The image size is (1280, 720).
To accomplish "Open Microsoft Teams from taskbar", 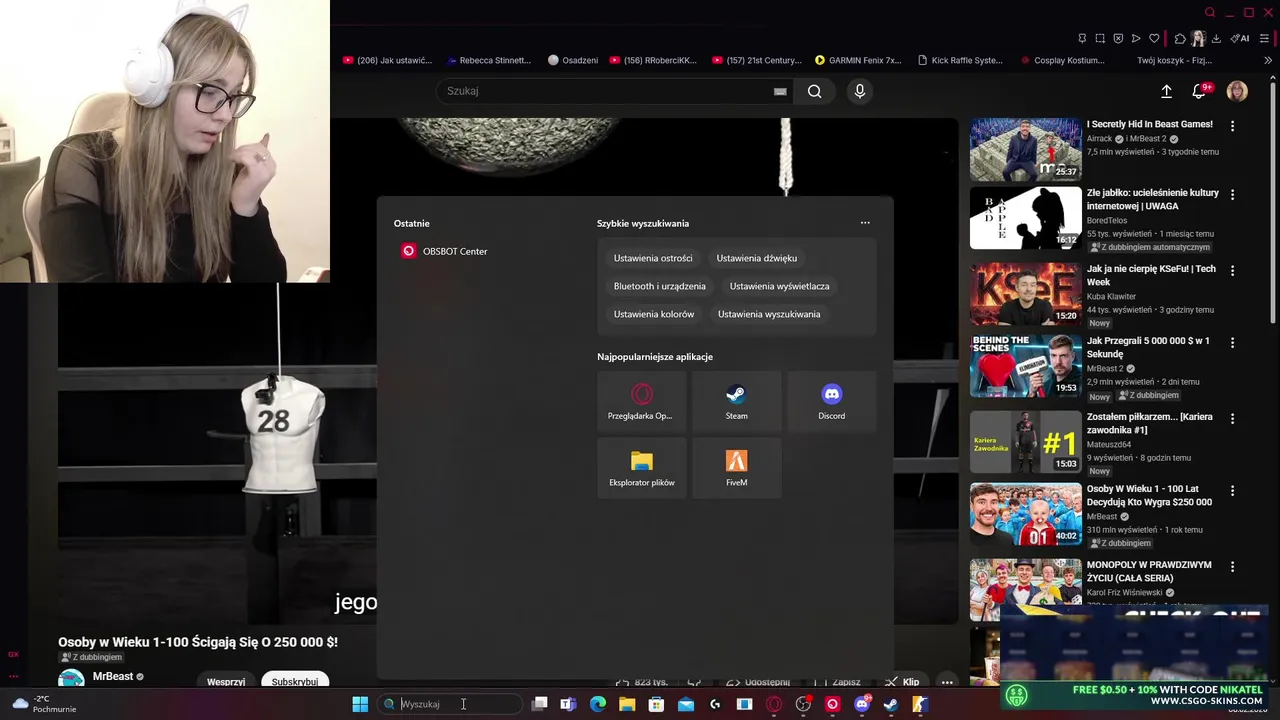I will (568, 704).
